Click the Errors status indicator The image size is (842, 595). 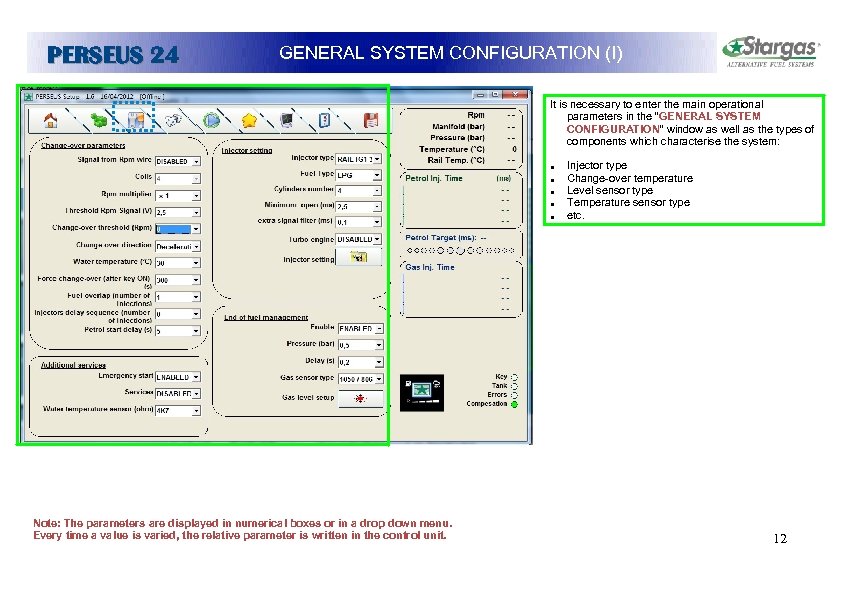click(514, 395)
